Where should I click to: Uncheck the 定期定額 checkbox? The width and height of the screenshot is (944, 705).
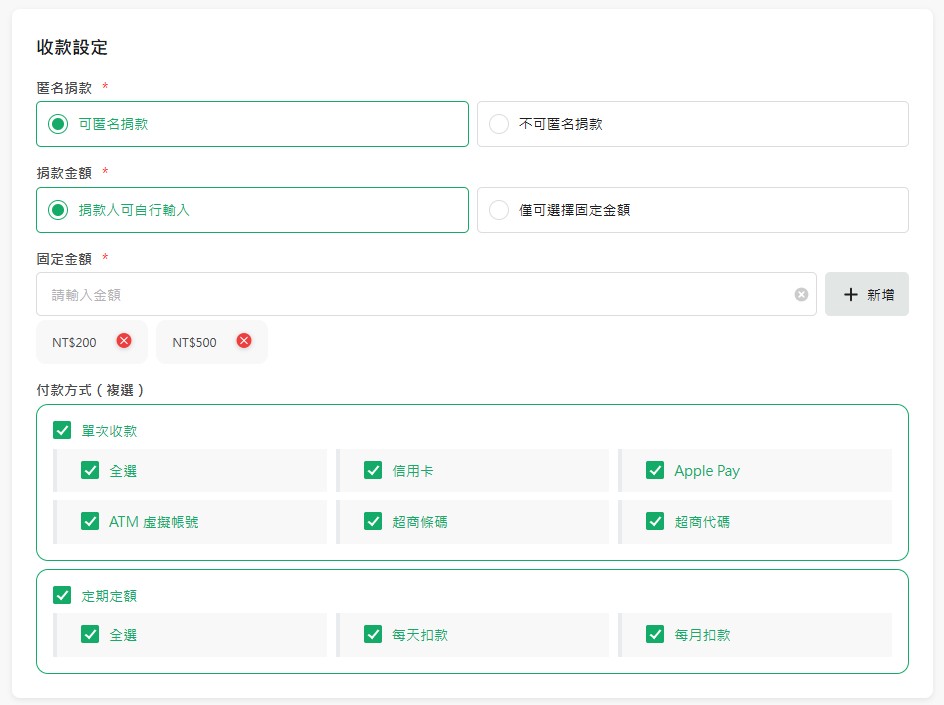(62, 595)
